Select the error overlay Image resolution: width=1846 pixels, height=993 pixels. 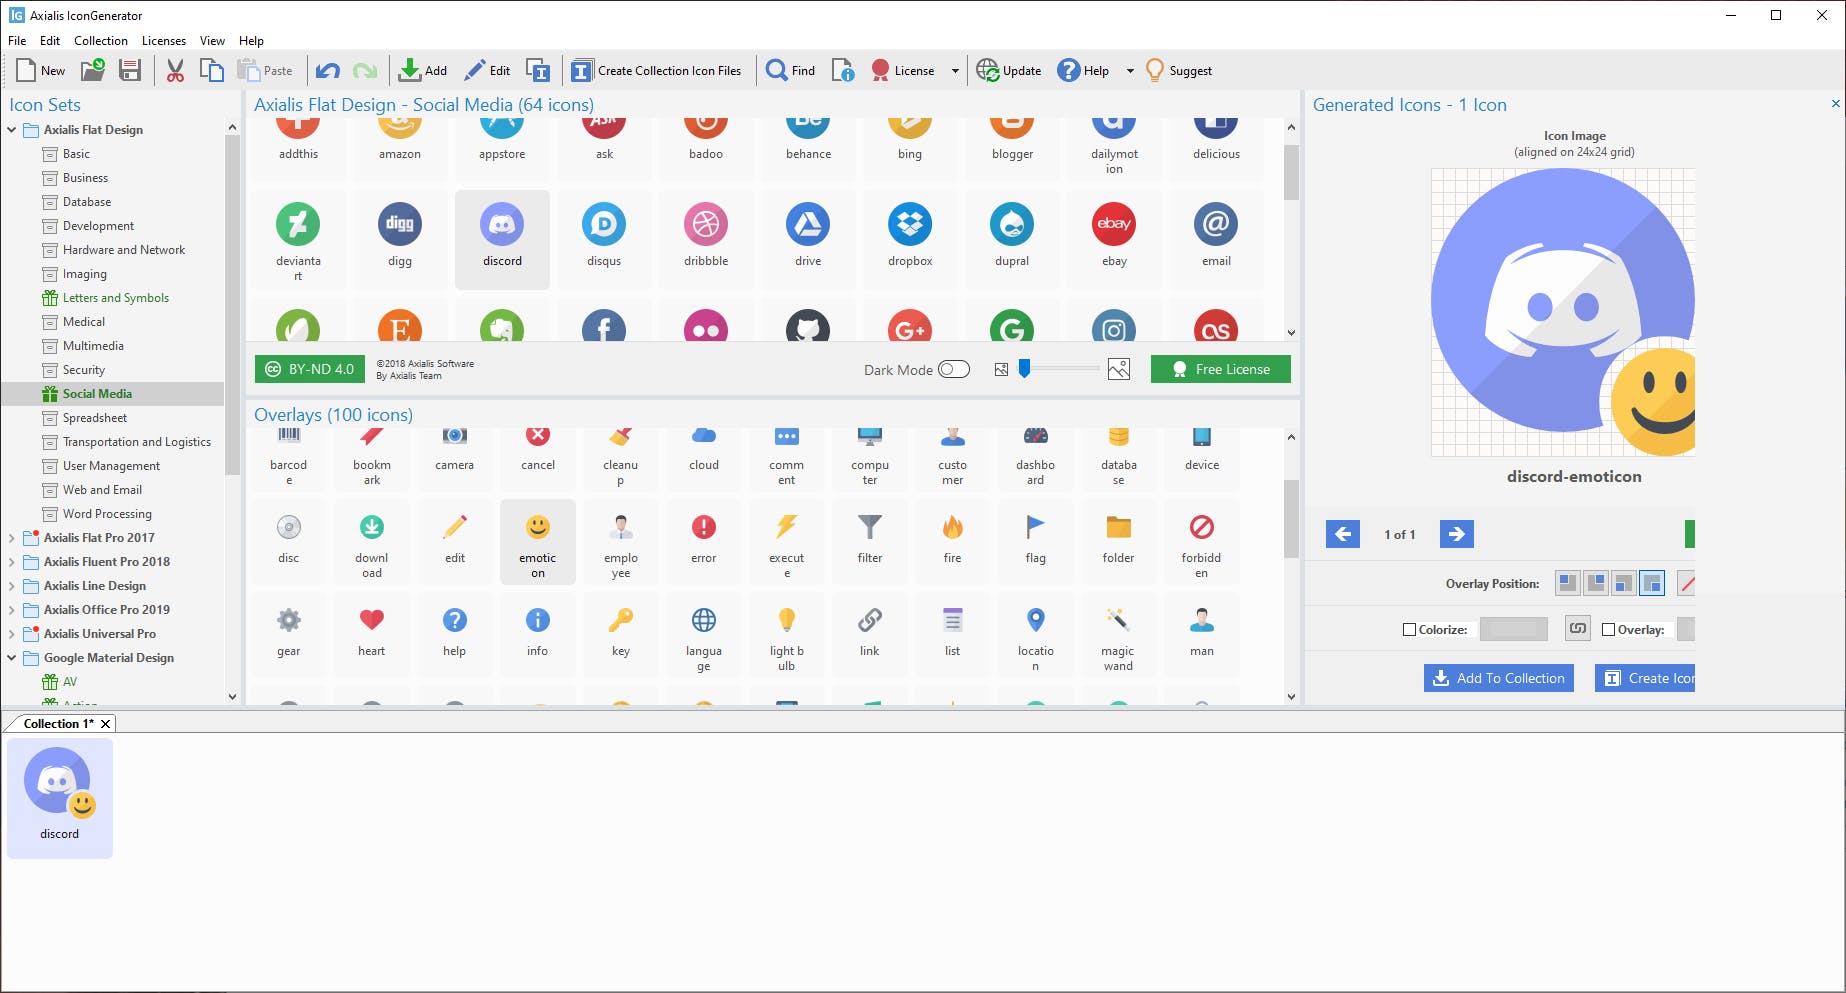(x=704, y=542)
